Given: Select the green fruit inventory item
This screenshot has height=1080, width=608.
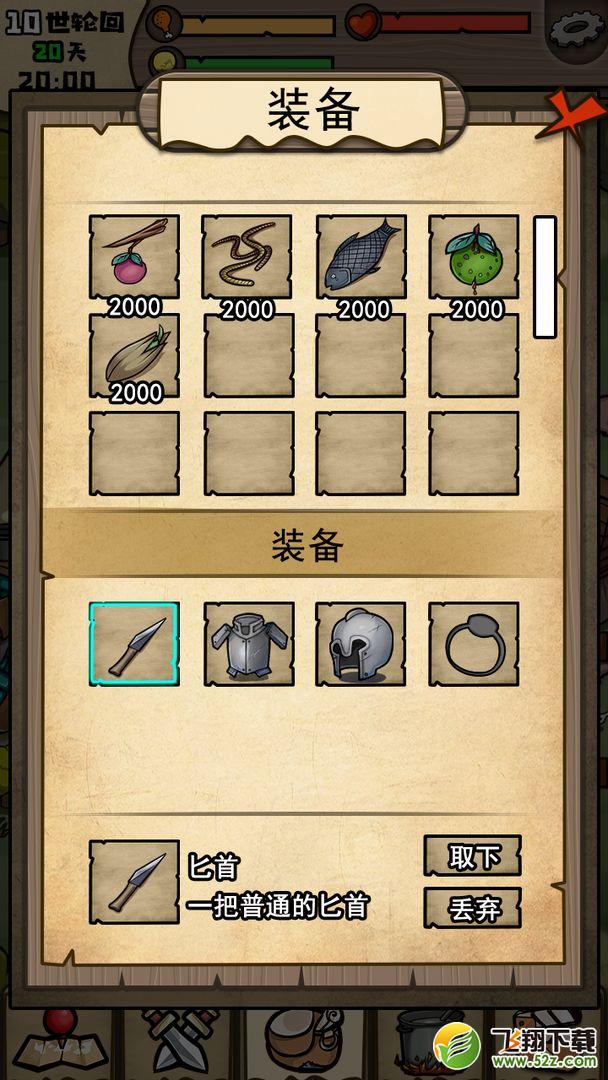Looking at the screenshot, I should (474, 257).
